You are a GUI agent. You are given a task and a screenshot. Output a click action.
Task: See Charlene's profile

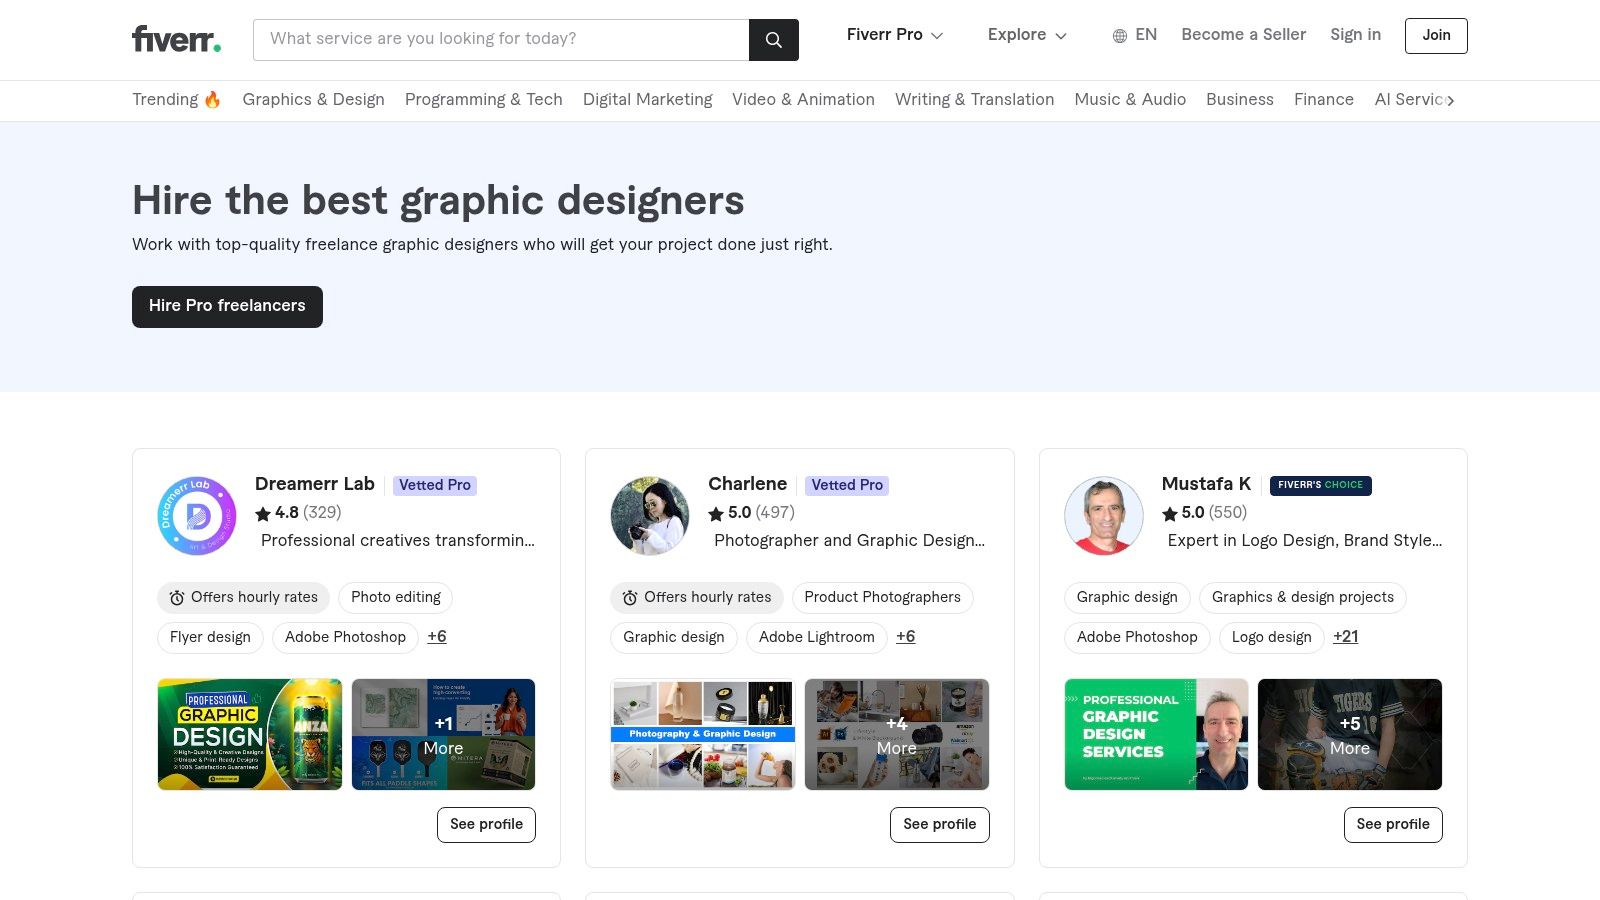pos(939,825)
